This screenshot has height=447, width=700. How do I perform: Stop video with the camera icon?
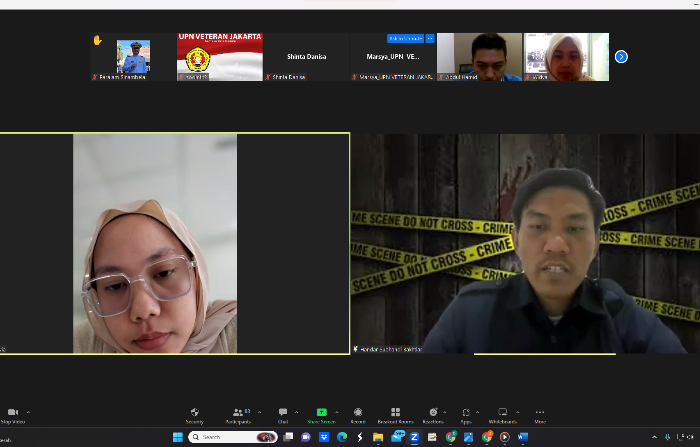[12, 416]
